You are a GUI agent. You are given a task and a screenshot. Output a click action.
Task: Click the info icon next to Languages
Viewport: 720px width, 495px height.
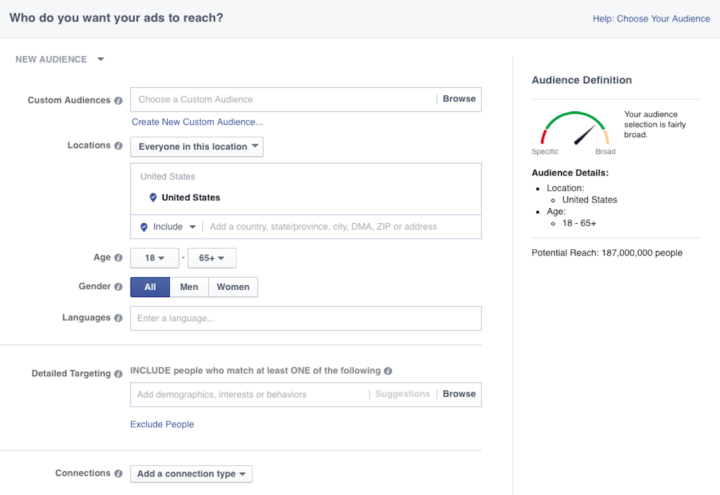pos(119,318)
